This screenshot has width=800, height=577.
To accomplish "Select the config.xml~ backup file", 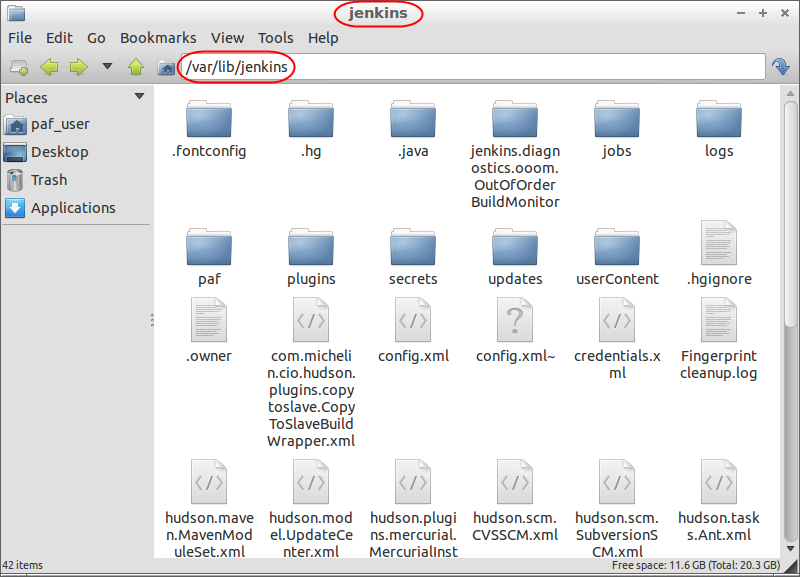I will [515, 331].
